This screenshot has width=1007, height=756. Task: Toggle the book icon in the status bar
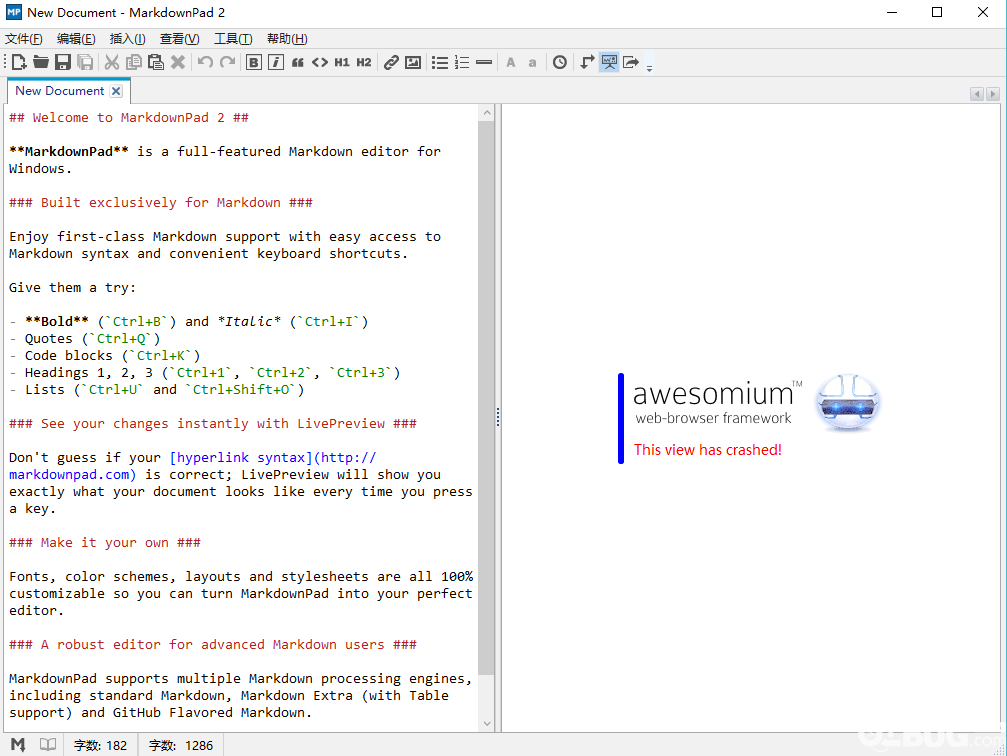tap(48, 744)
